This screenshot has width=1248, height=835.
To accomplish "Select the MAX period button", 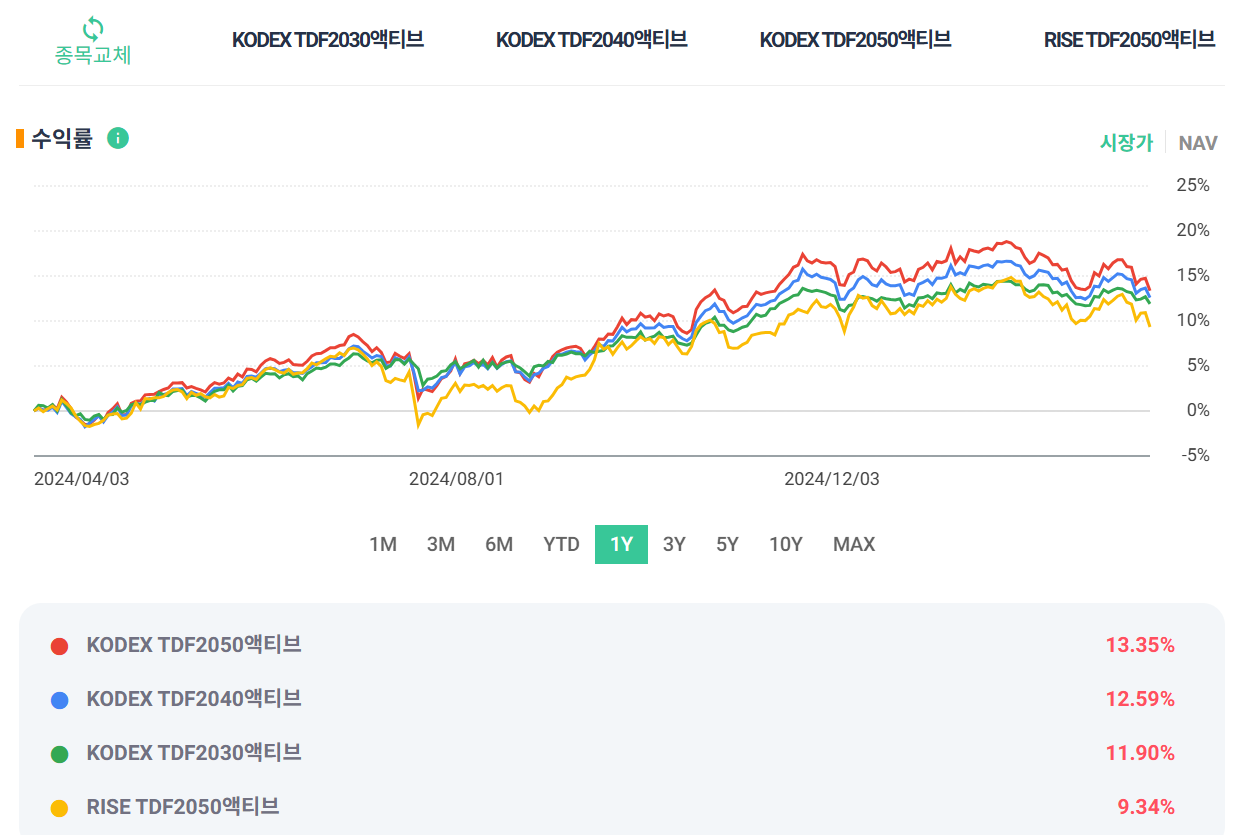I will (x=853, y=544).
